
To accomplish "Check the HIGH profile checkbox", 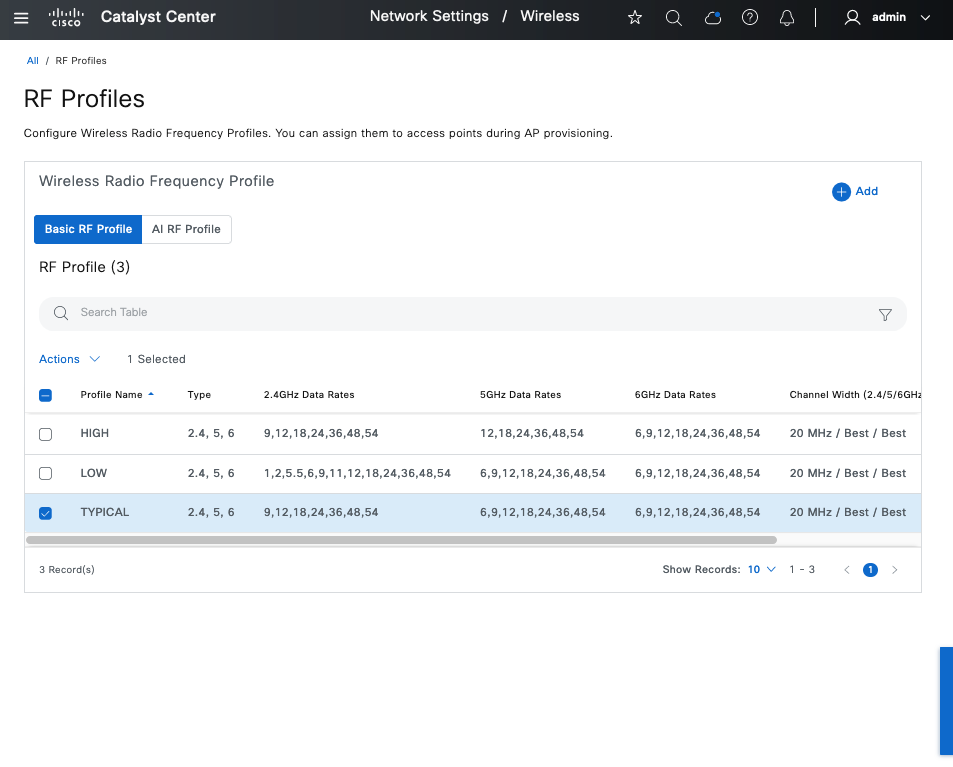I will tap(45, 434).
